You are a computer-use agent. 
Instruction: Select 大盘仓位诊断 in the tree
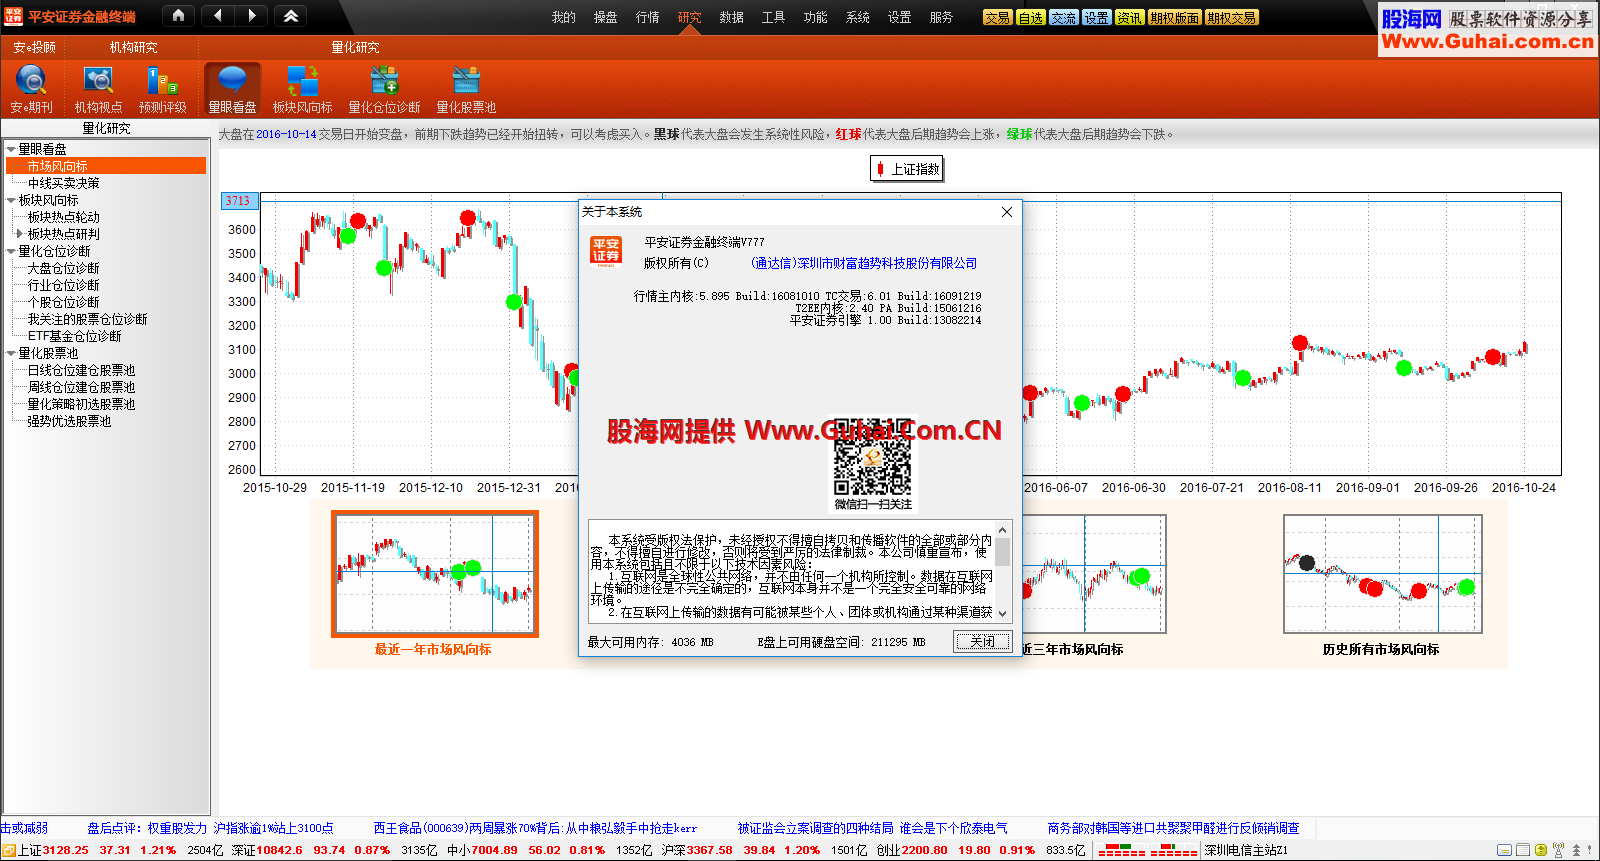click(64, 268)
